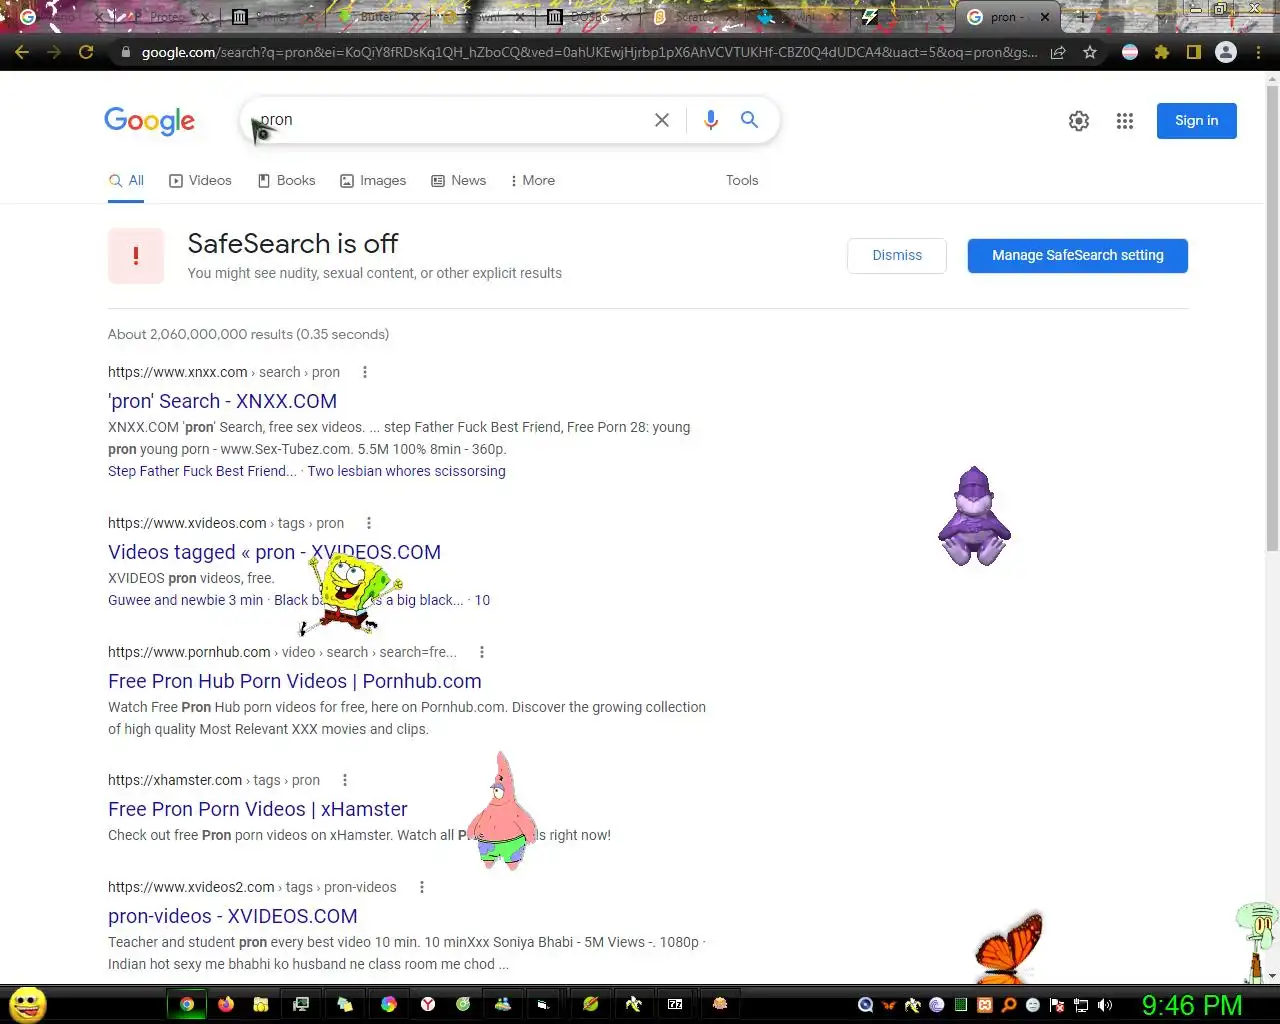1280x1024 pixels.
Task: Open the three-dot menu beside the pornhub.com result
Action: 482,652
